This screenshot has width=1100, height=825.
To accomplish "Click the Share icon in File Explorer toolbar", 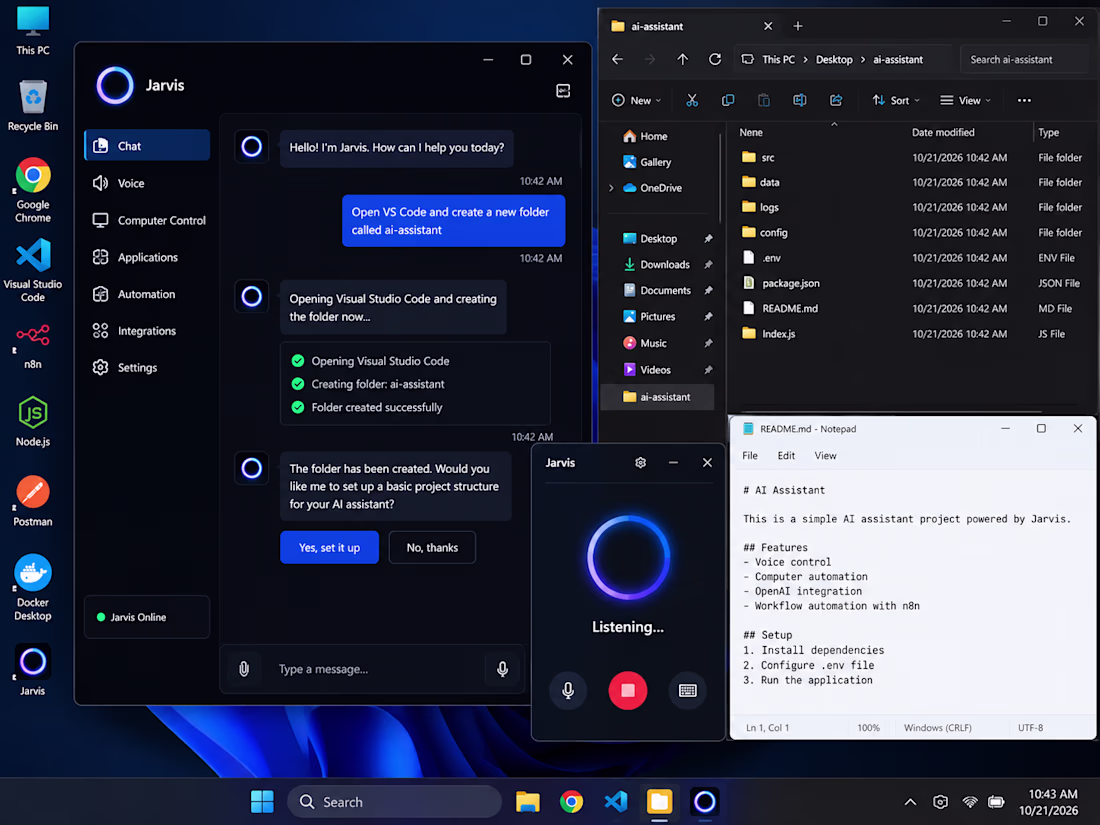I will [x=836, y=100].
